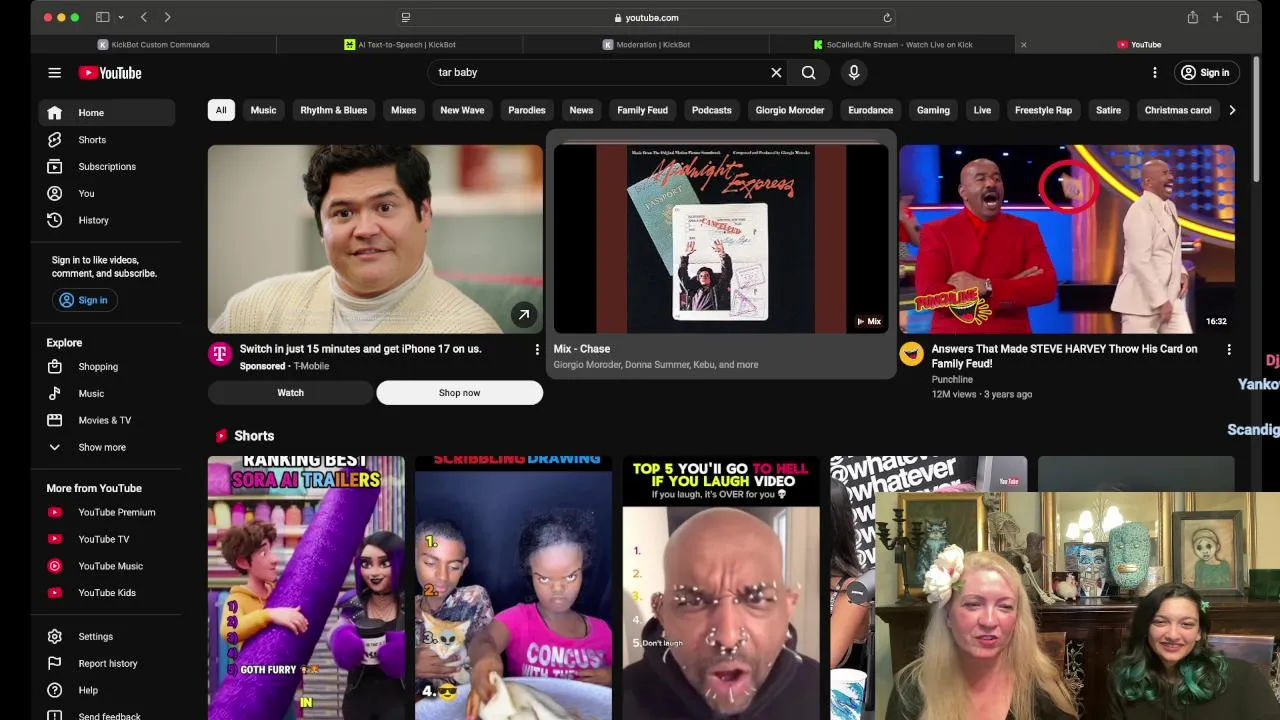Open Help in the sidebar
This screenshot has height=720, width=1280.
[x=108, y=690]
